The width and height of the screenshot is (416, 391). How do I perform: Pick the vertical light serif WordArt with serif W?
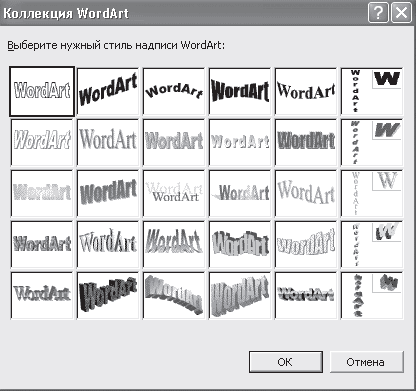tap(372, 193)
